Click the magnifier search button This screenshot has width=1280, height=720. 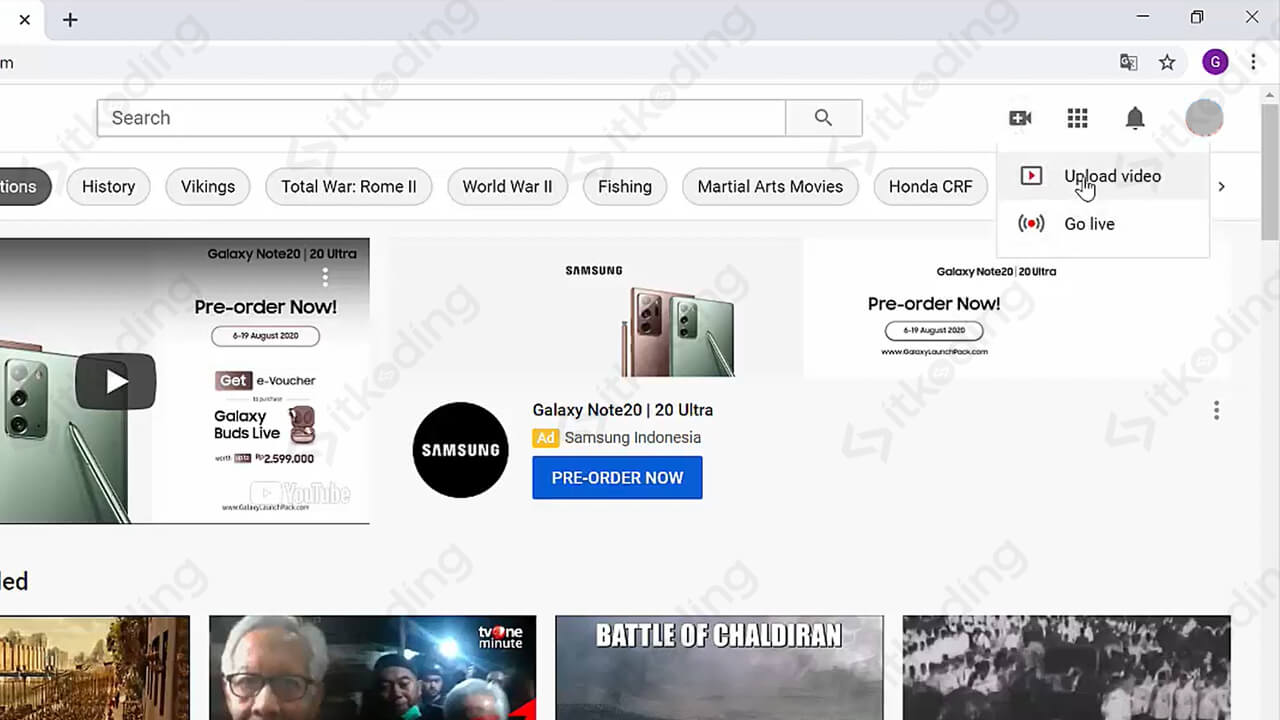tap(823, 118)
